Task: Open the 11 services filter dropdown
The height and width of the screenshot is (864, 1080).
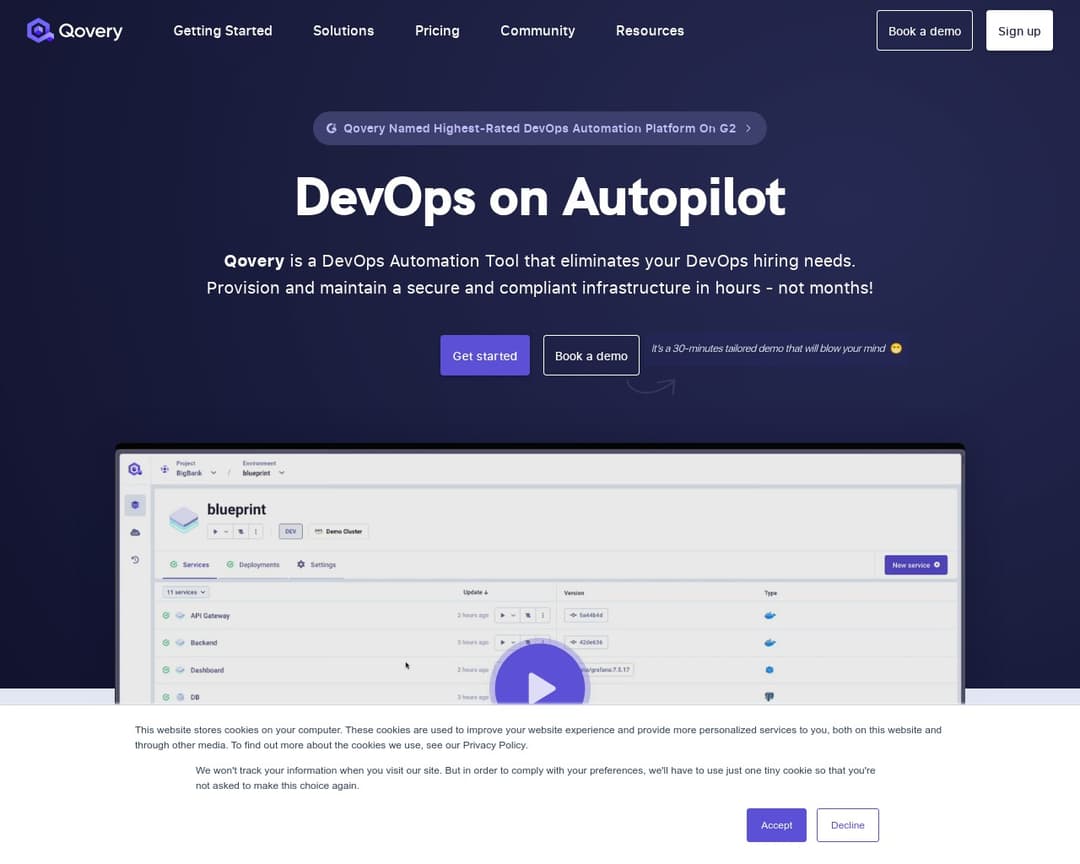Action: coord(186,592)
